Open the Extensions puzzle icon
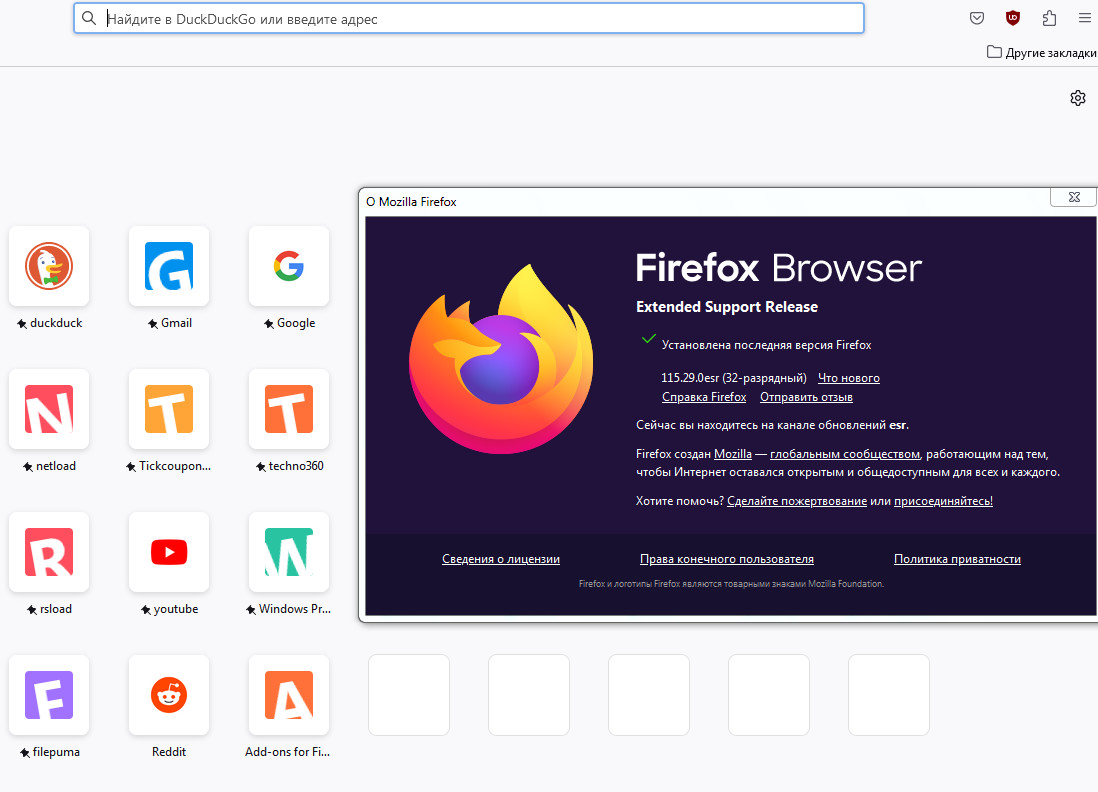 coord(1049,18)
